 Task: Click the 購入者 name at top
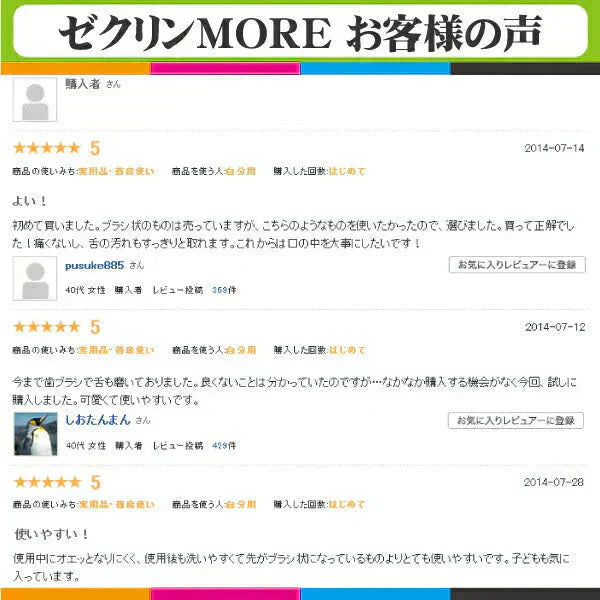[83, 84]
